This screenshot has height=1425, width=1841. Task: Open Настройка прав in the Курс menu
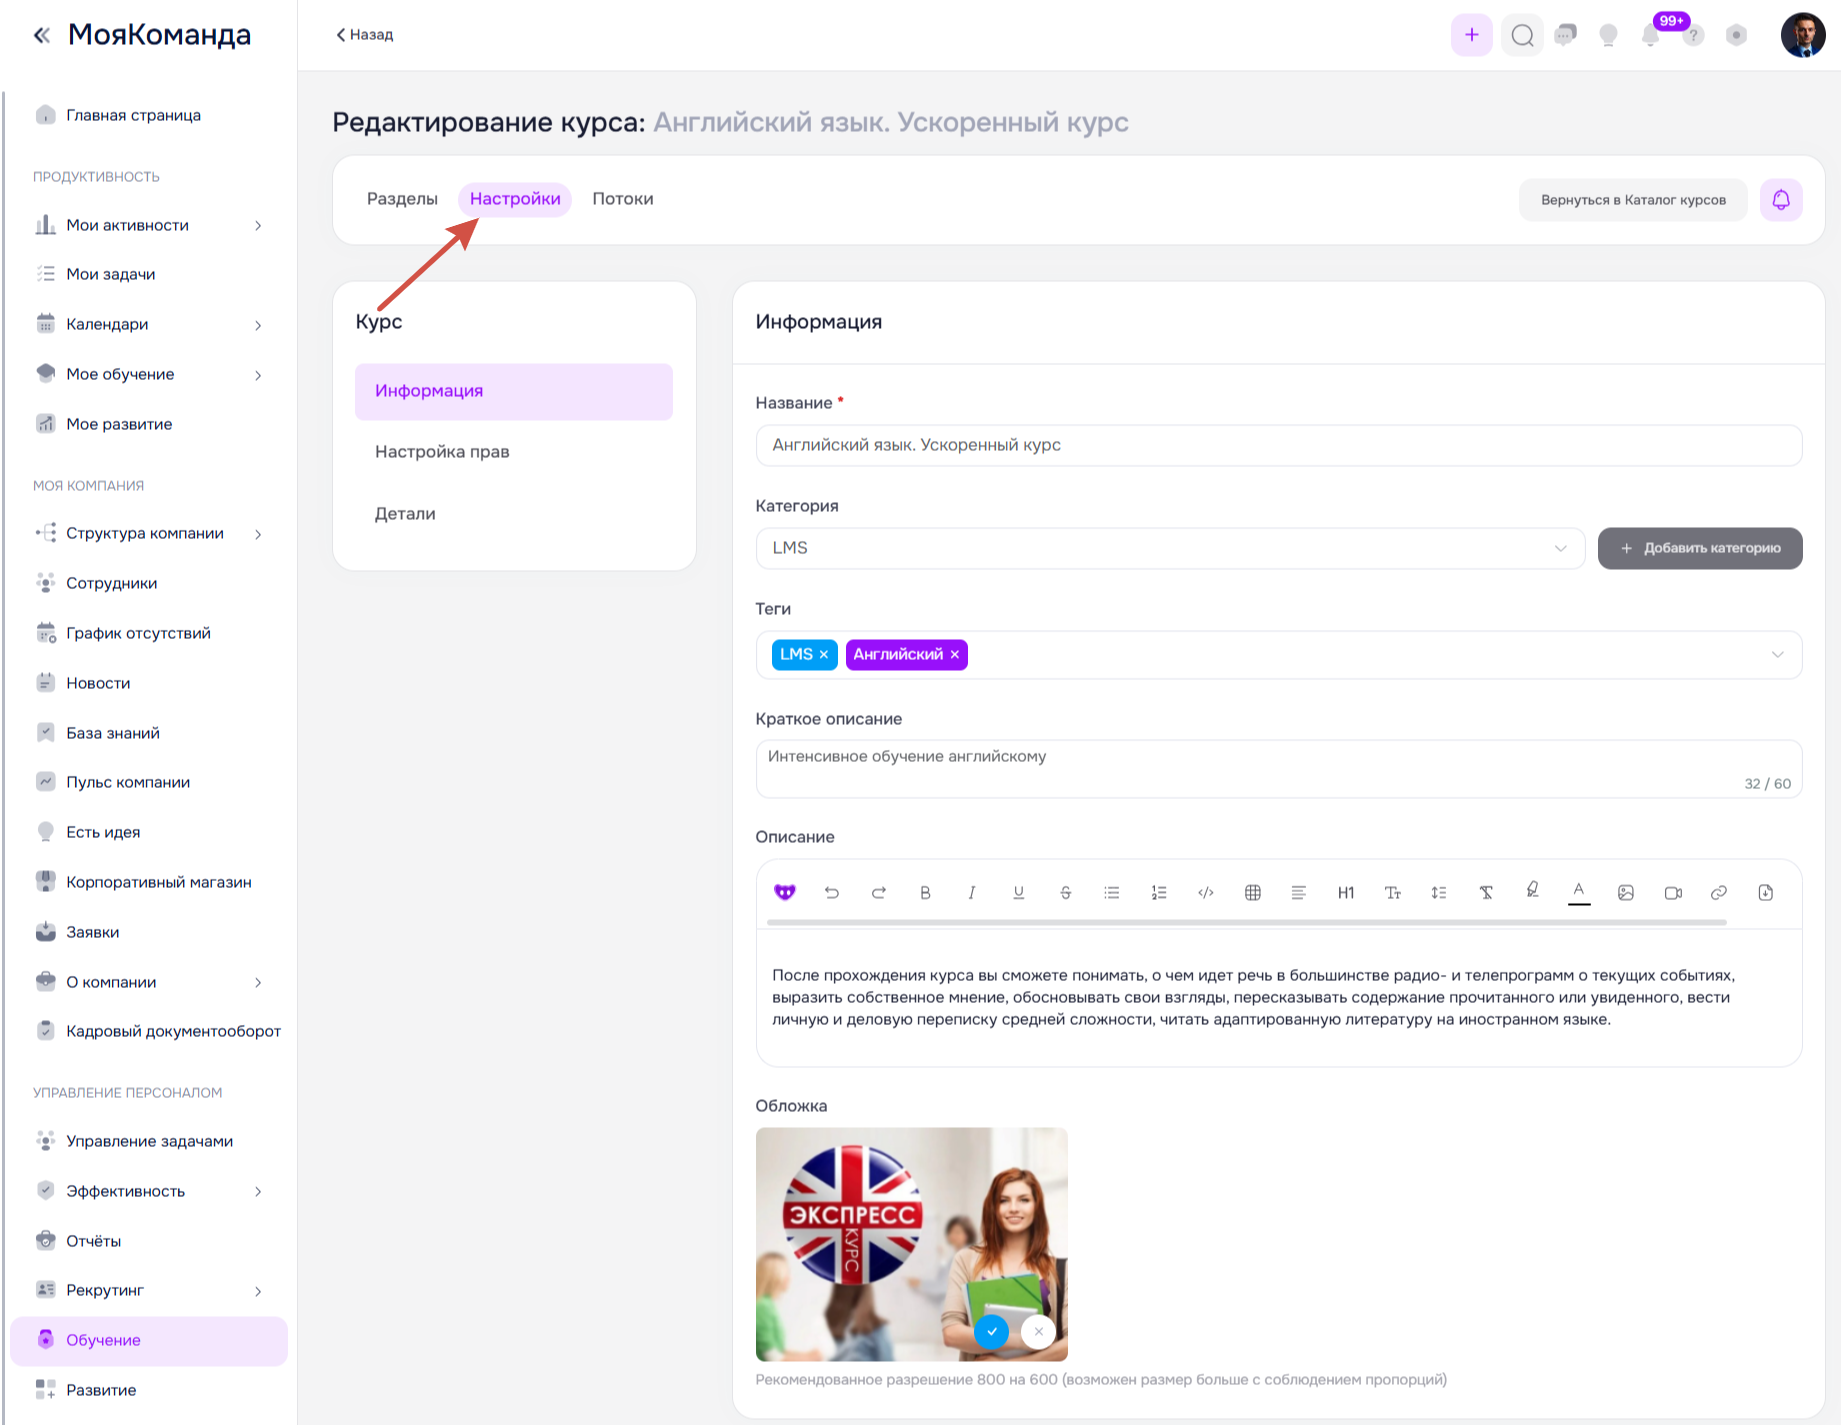pyautogui.click(x=442, y=452)
